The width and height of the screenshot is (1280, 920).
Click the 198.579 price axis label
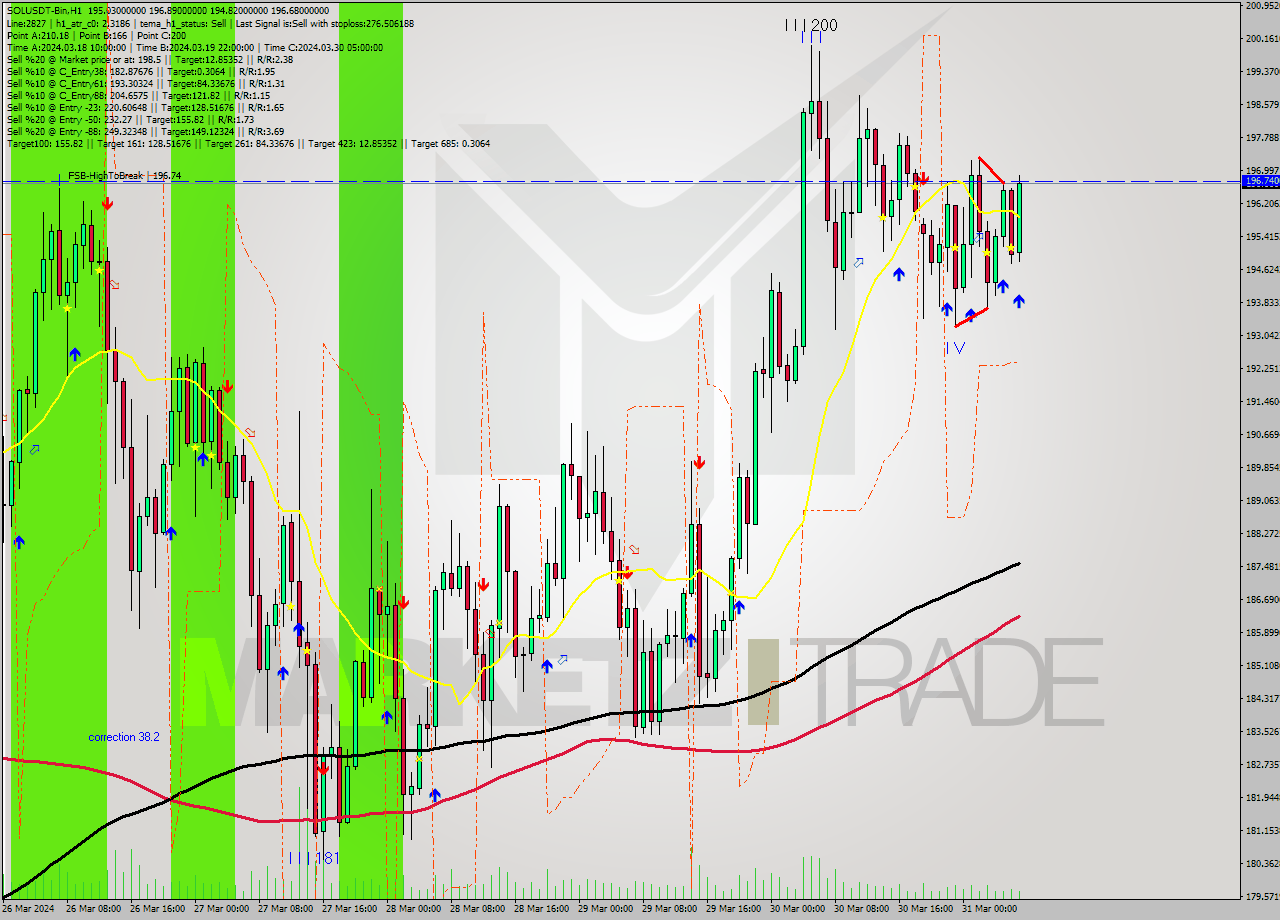pyautogui.click(x=1262, y=104)
